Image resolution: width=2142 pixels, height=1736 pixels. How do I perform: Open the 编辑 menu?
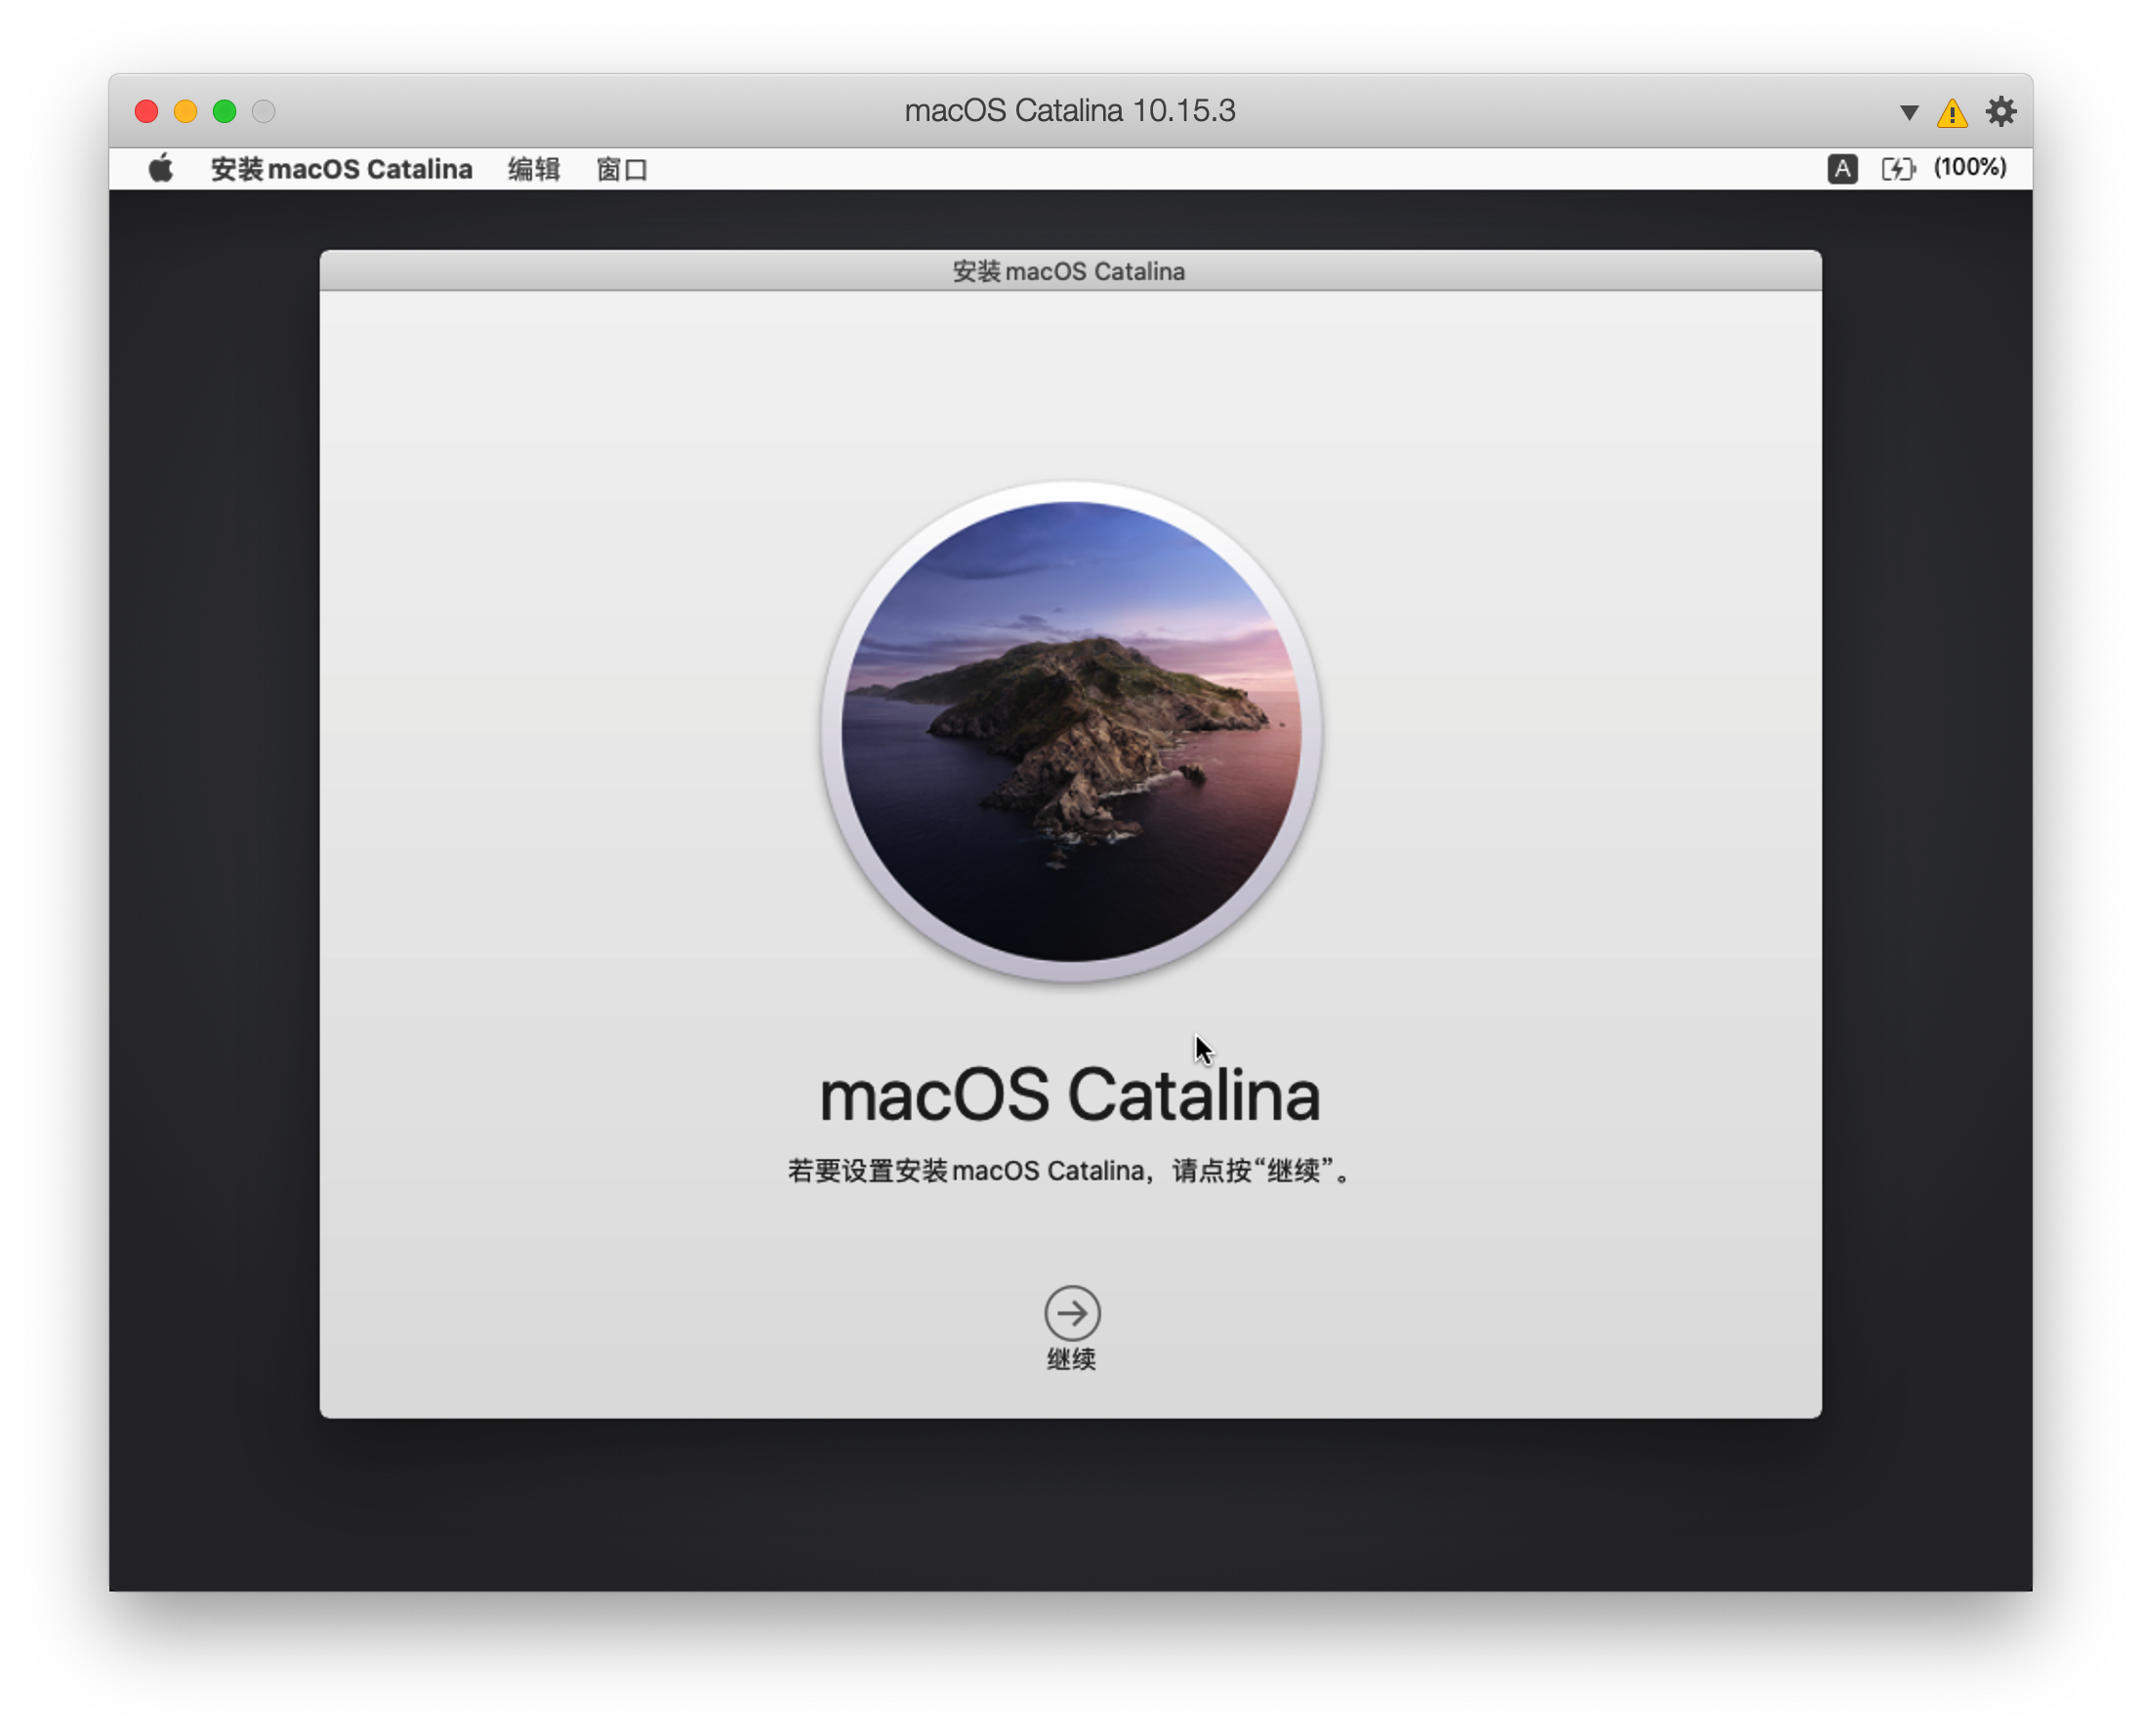coord(533,169)
